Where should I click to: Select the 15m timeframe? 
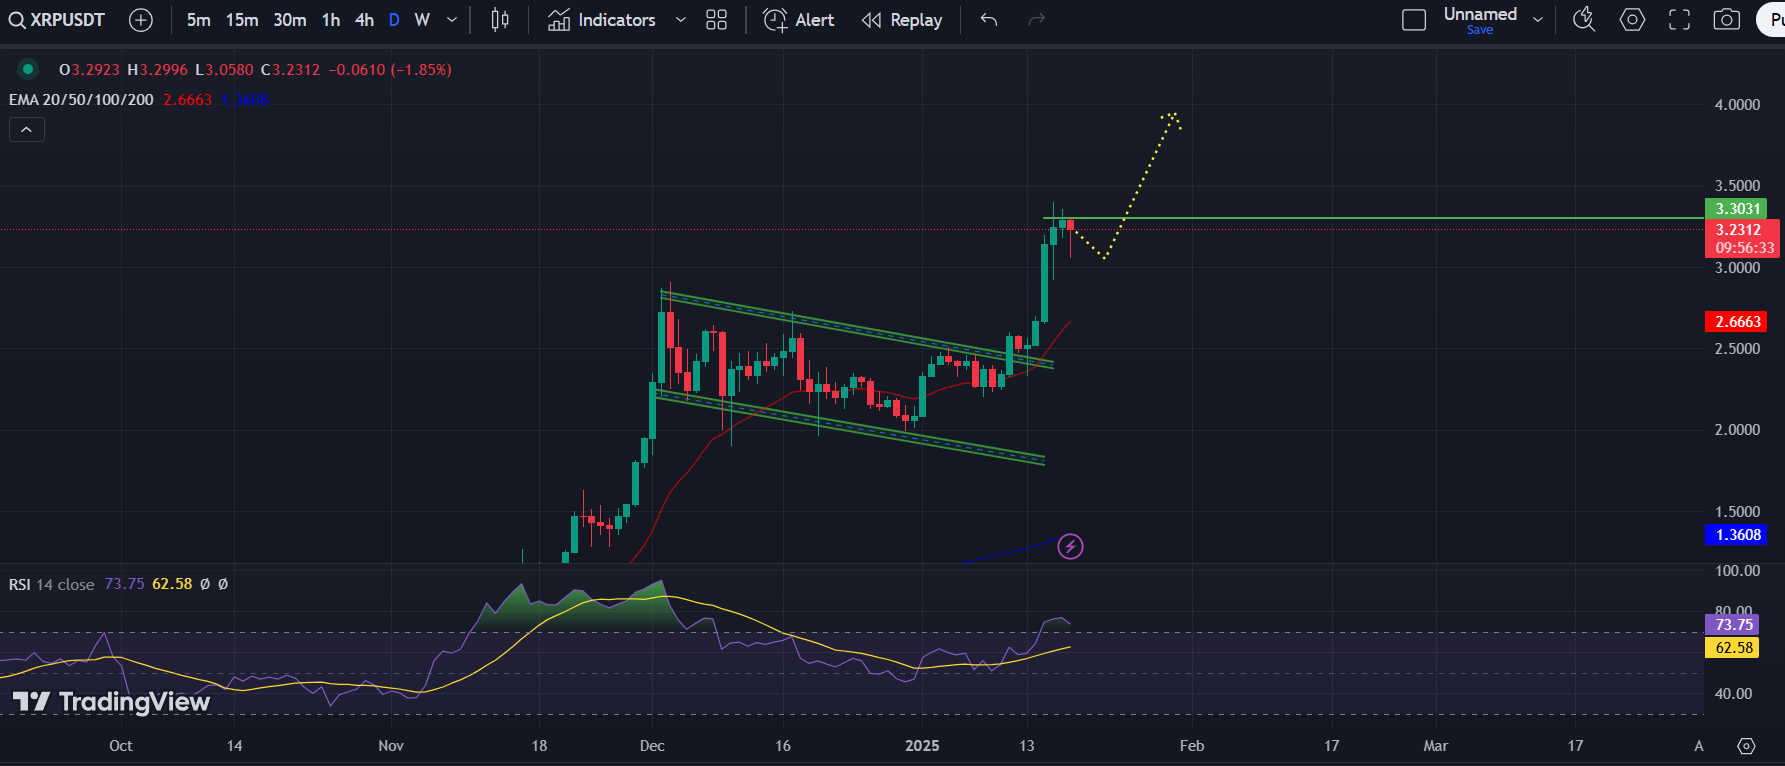click(x=241, y=20)
